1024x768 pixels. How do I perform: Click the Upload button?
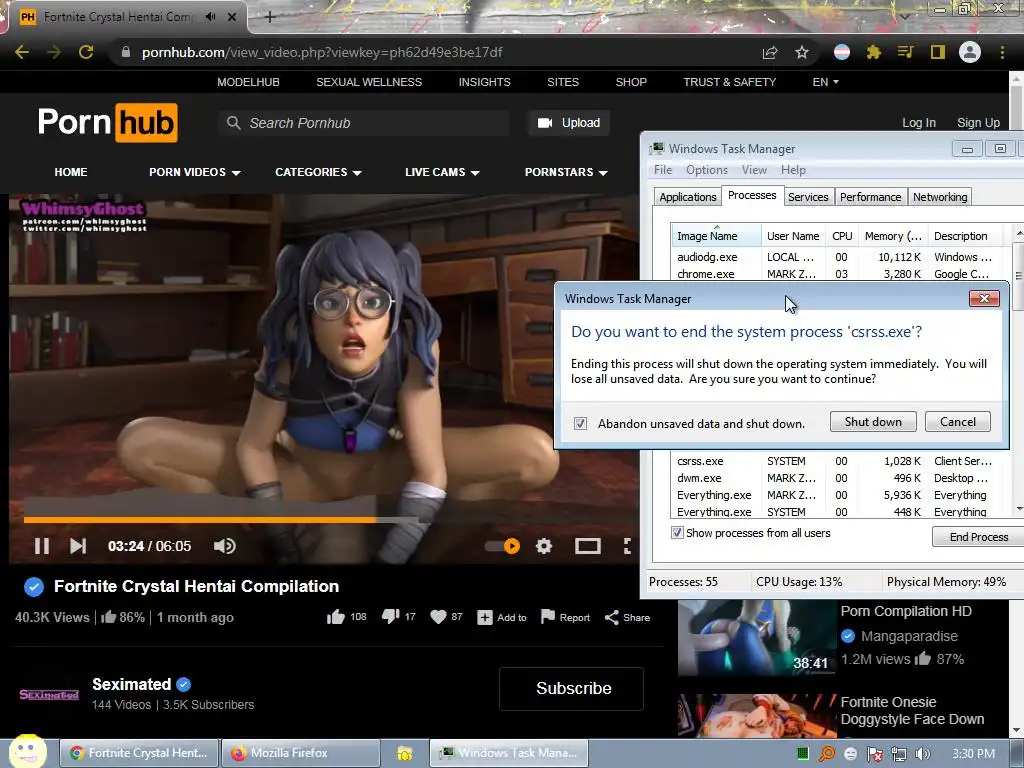point(569,123)
